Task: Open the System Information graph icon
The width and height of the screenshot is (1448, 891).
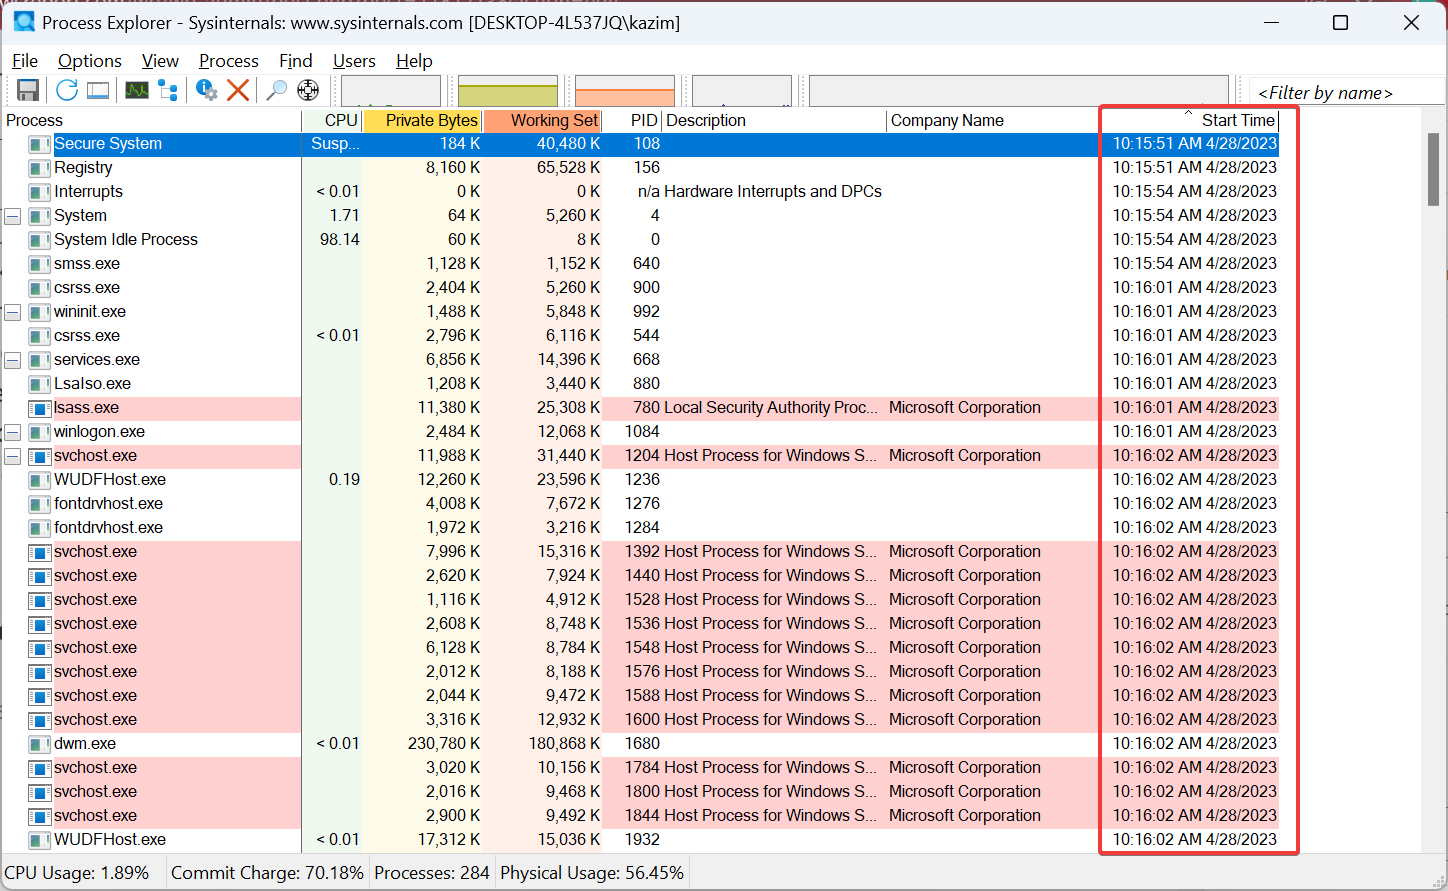Action: pyautogui.click(x=137, y=90)
